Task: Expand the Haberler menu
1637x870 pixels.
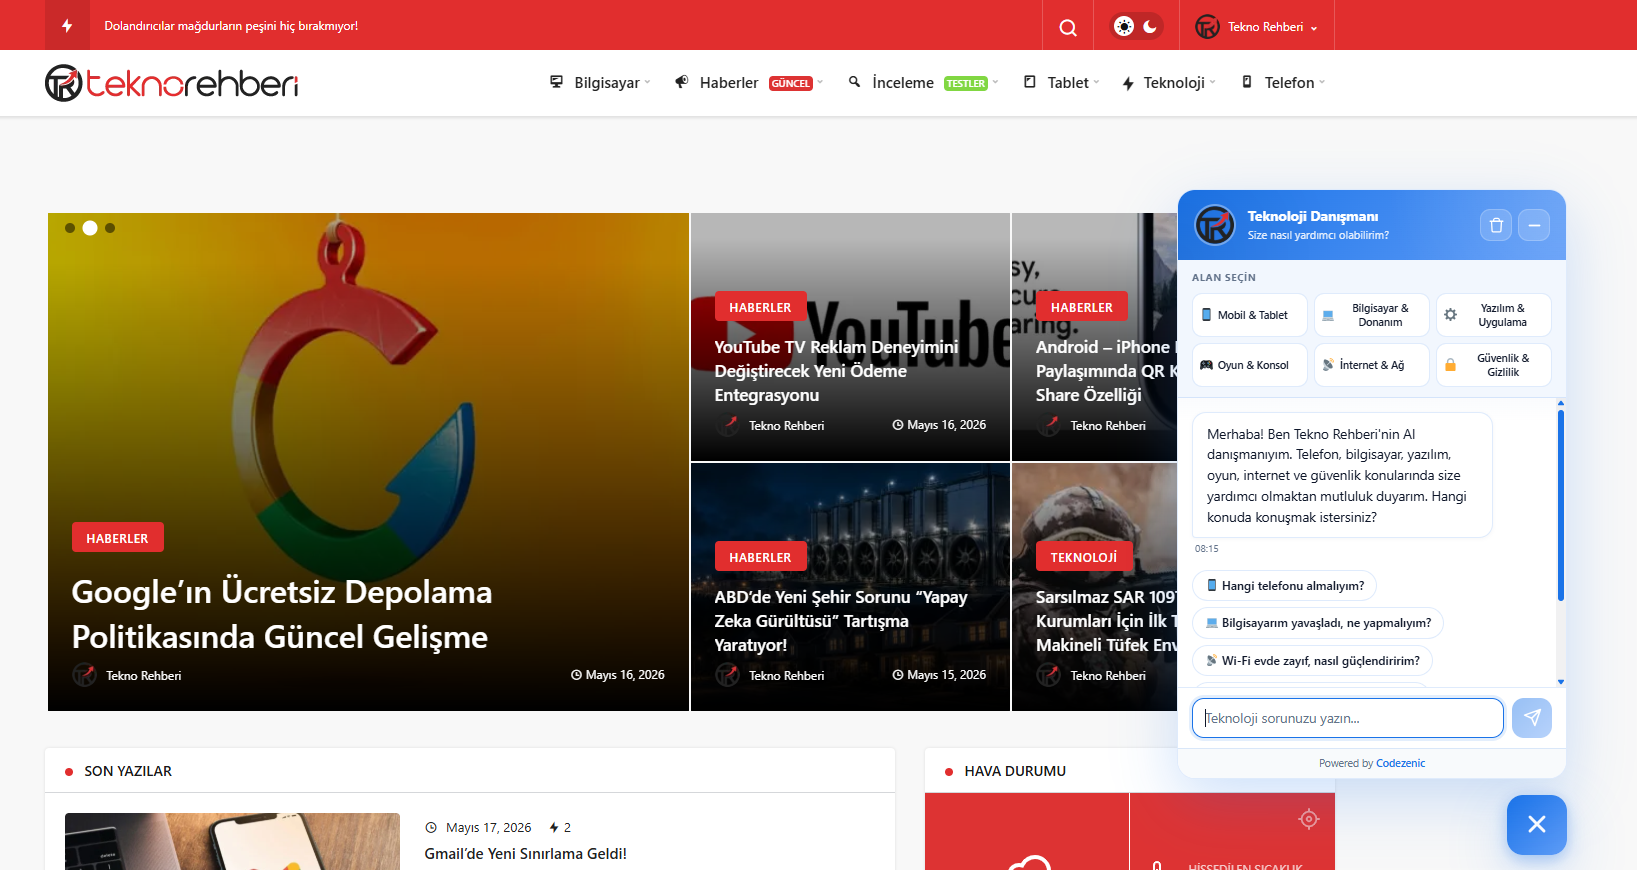Action: point(749,83)
